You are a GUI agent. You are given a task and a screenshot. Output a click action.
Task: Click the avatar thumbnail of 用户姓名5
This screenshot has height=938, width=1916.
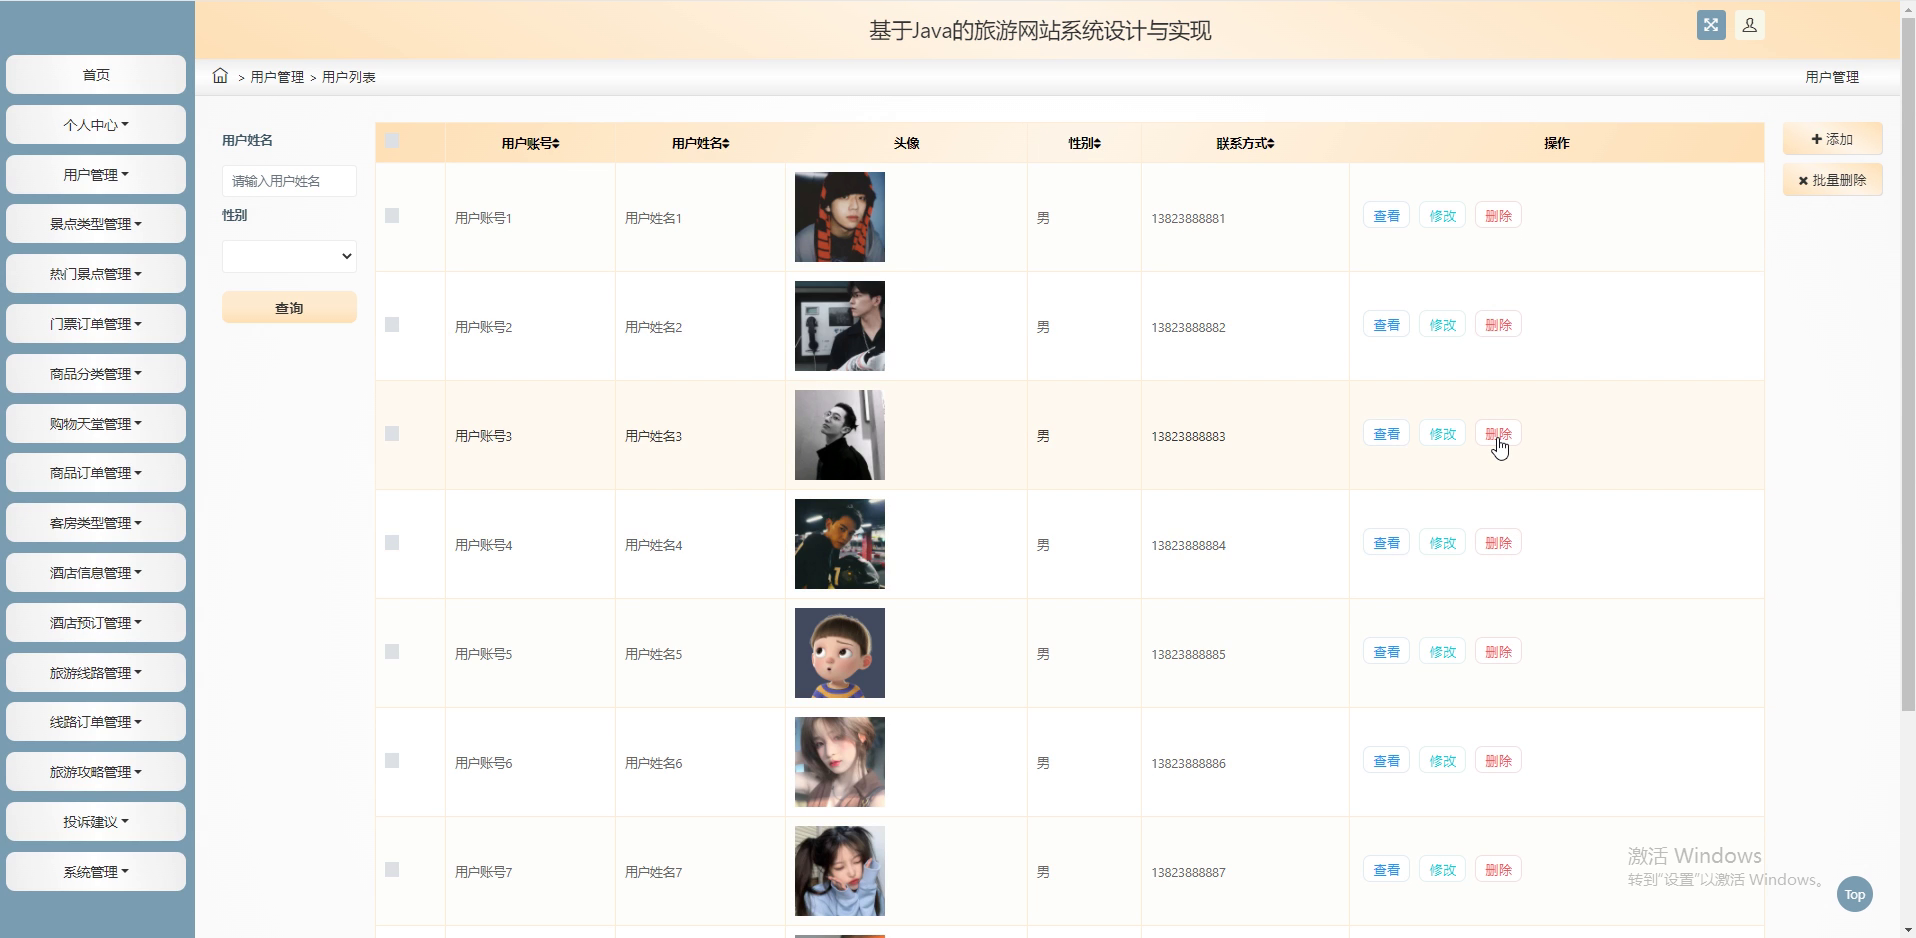point(840,653)
